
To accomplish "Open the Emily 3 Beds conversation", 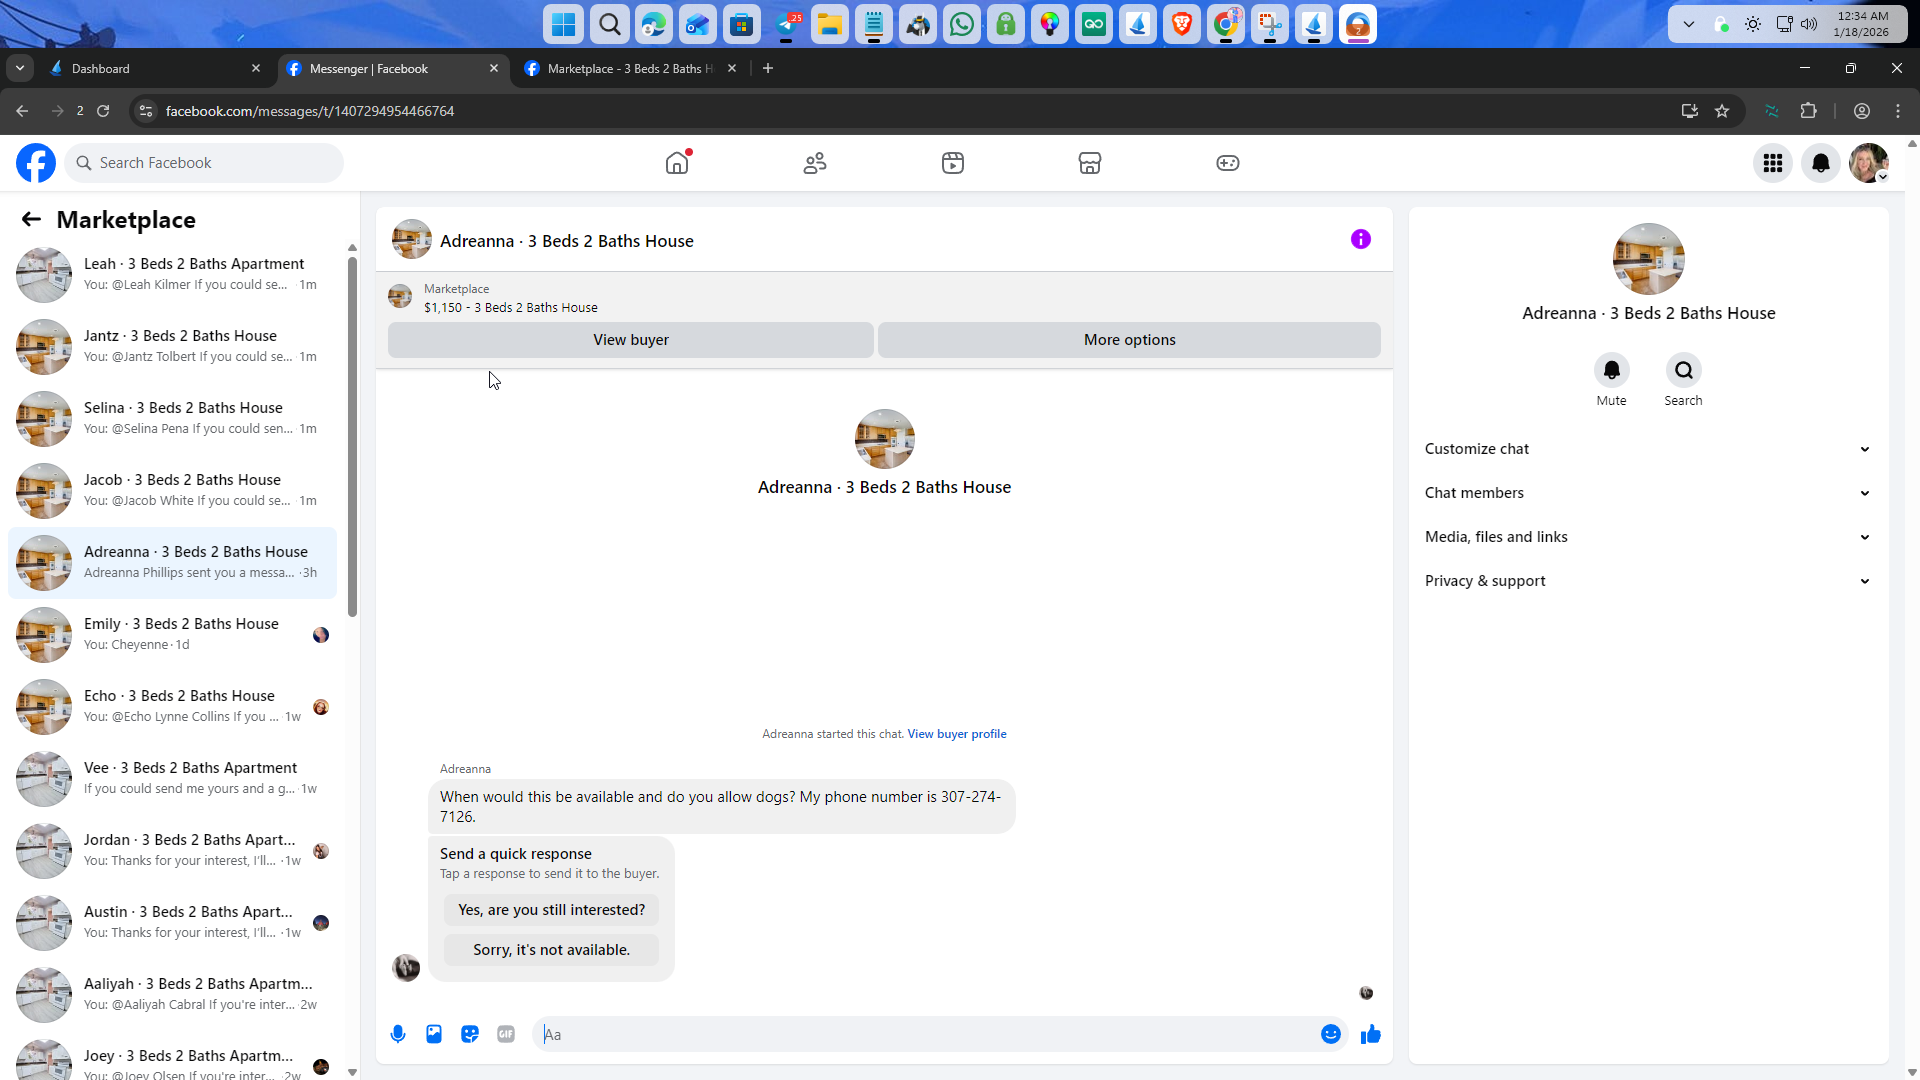I will tap(180, 634).
